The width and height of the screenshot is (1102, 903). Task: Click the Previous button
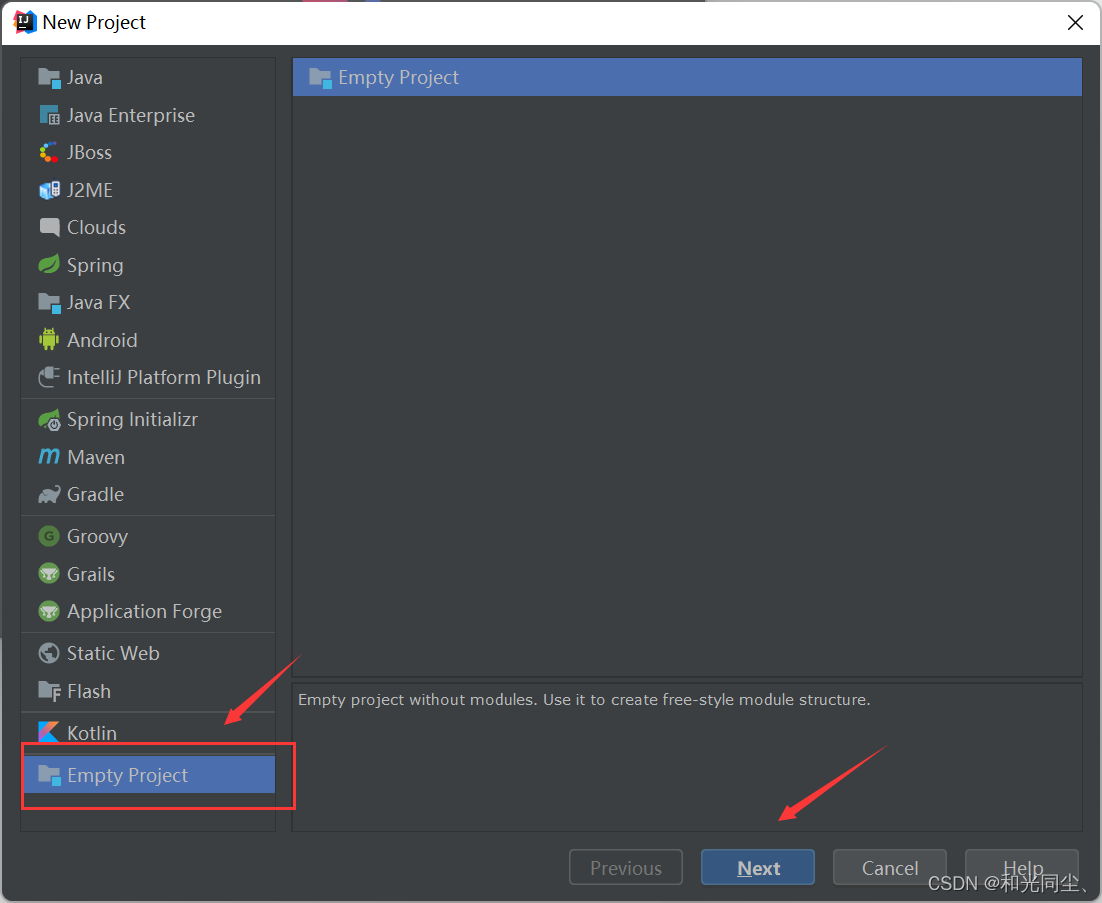pyautogui.click(x=625, y=868)
